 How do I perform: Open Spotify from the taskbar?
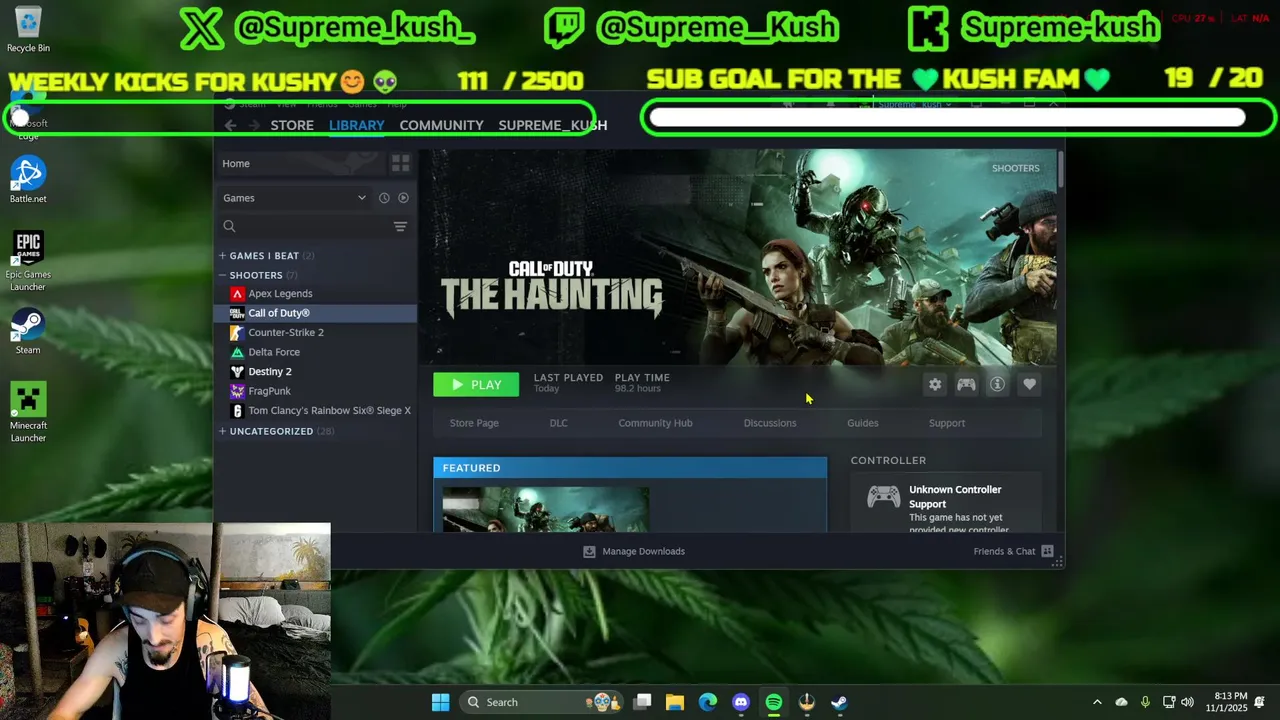[x=774, y=702]
